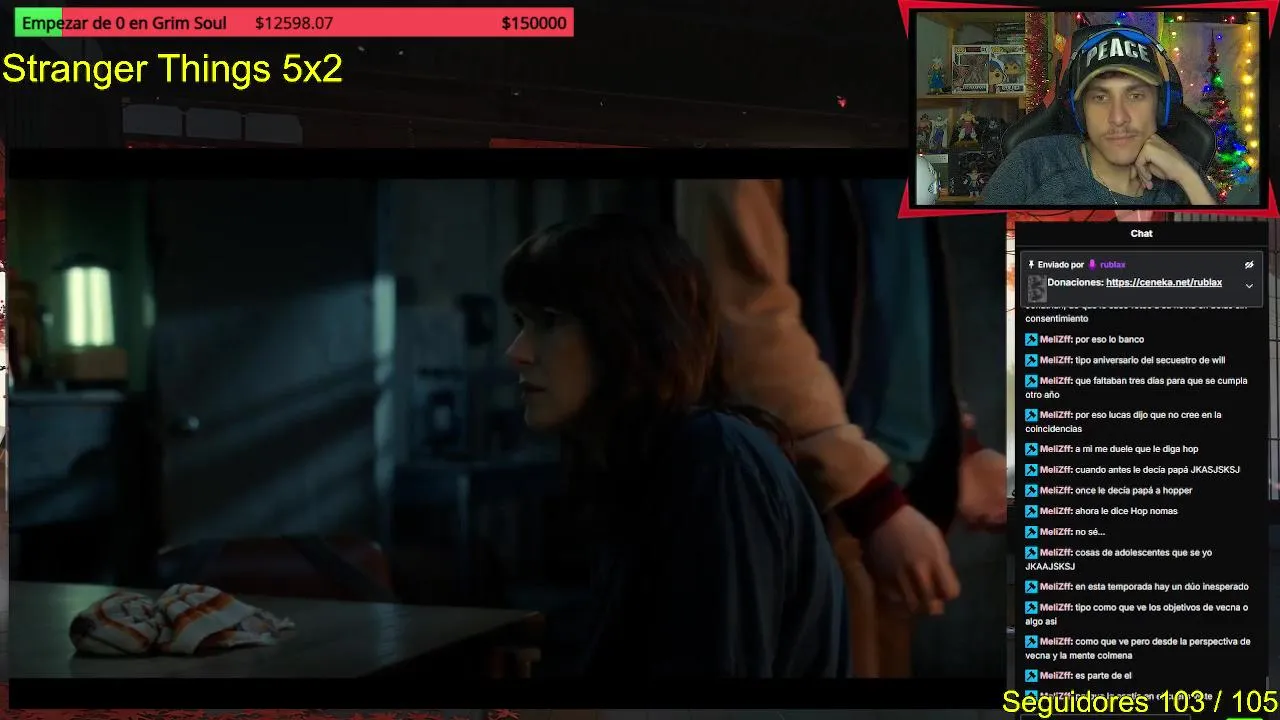Open the ceneka.net/rublax donations link
Screen dimensions: 1280x720
click(1164, 283)
